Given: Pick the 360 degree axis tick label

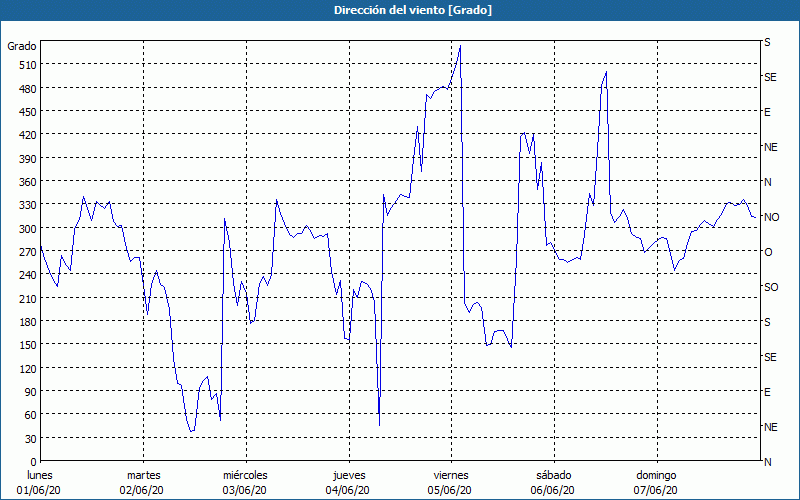Looking at the screenshot, I should click(x=28, y=182).
